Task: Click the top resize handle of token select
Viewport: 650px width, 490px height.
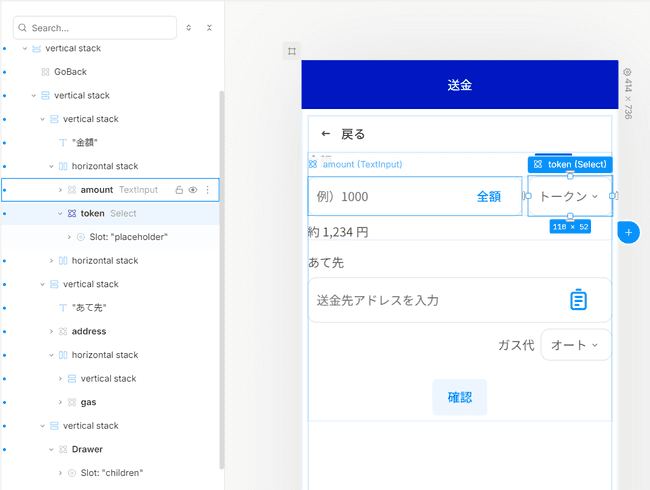Action: [570, 176]
